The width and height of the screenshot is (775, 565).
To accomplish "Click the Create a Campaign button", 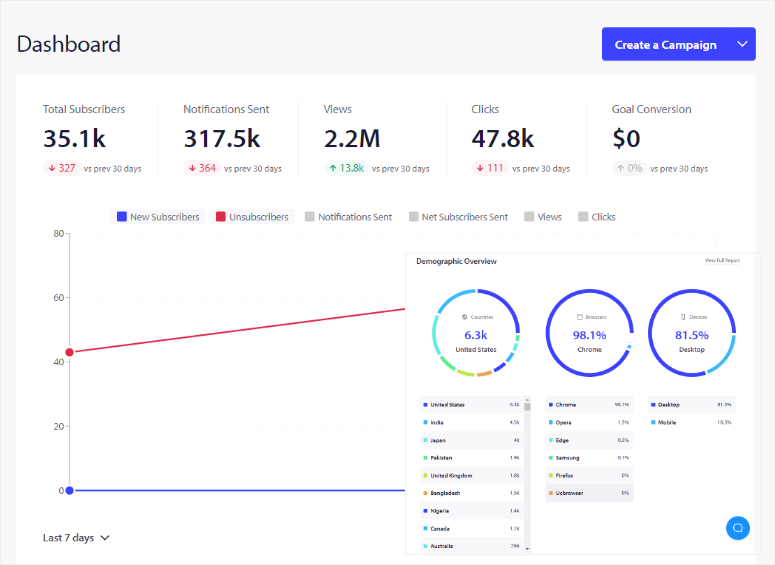I will pyautogui.click(x=665, y=44).
